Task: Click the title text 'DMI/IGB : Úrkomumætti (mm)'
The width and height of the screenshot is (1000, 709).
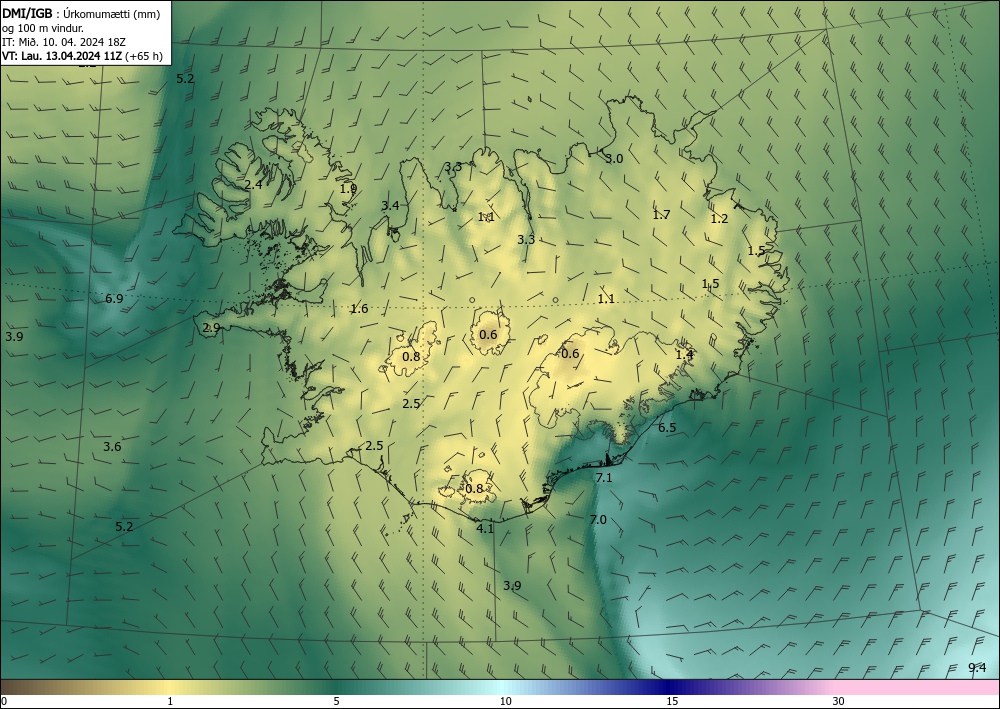Action: coord(81,14)
